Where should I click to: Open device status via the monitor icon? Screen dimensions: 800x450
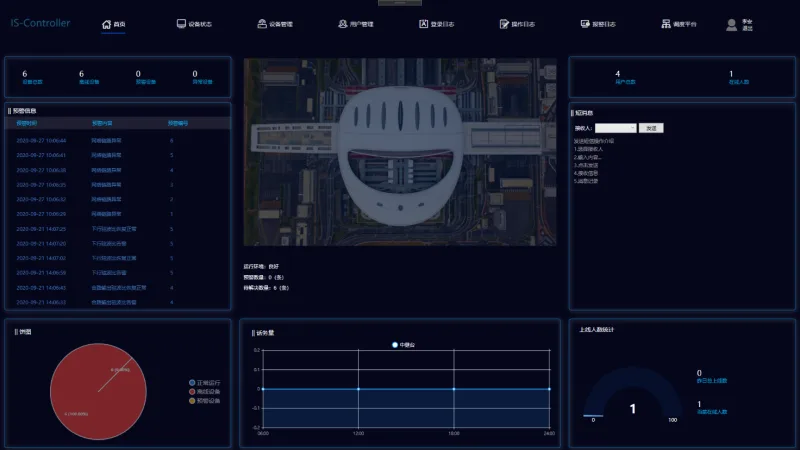(181, 23)
